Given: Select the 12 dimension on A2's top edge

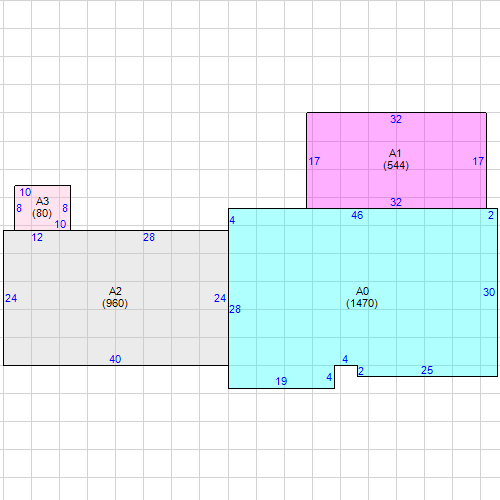Looking at the screenshot, I should pyautogui.click(x=37, y=237).
